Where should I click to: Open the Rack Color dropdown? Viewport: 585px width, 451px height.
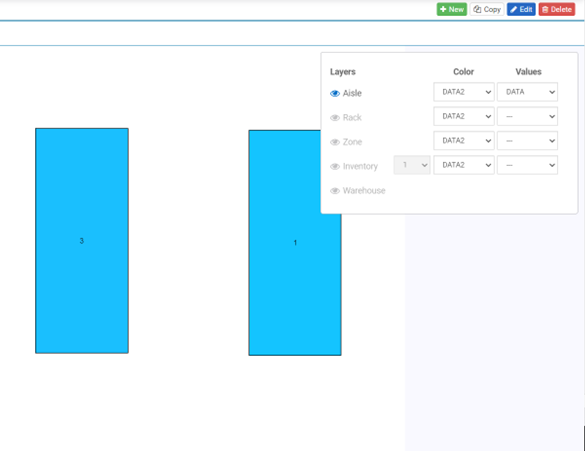pyautogui.click(x=464, y=116)
